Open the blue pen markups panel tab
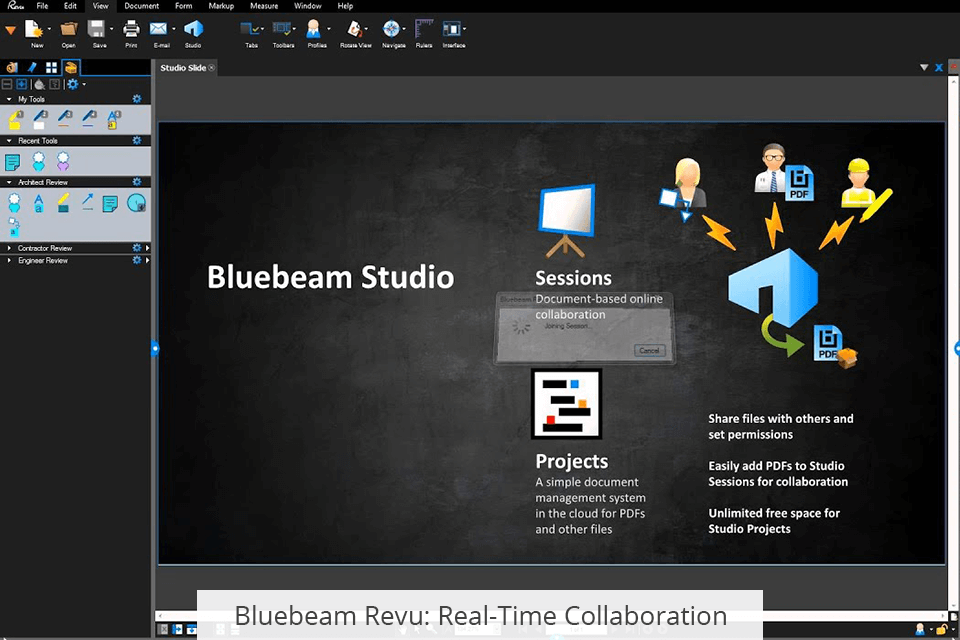The height and width of the screenshot is (640, 960). click(x=32, y=67)
